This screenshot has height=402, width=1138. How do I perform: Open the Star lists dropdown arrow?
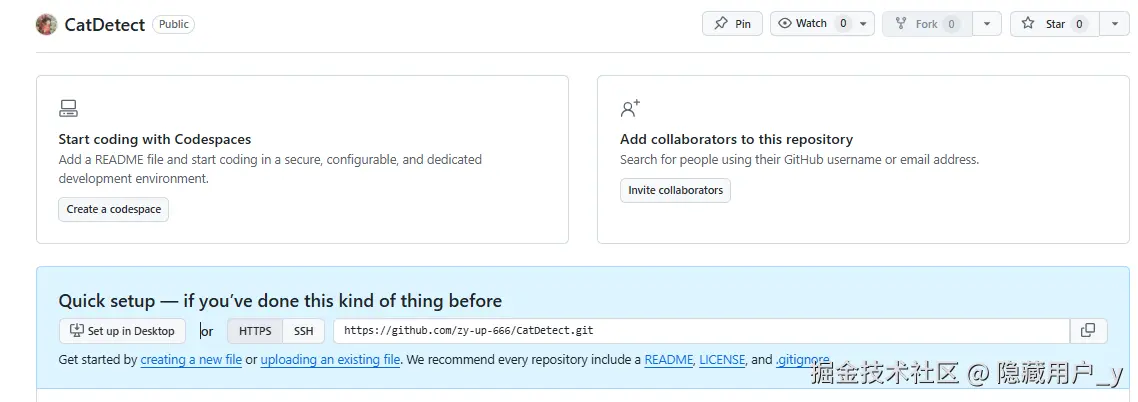[1115, 24]
